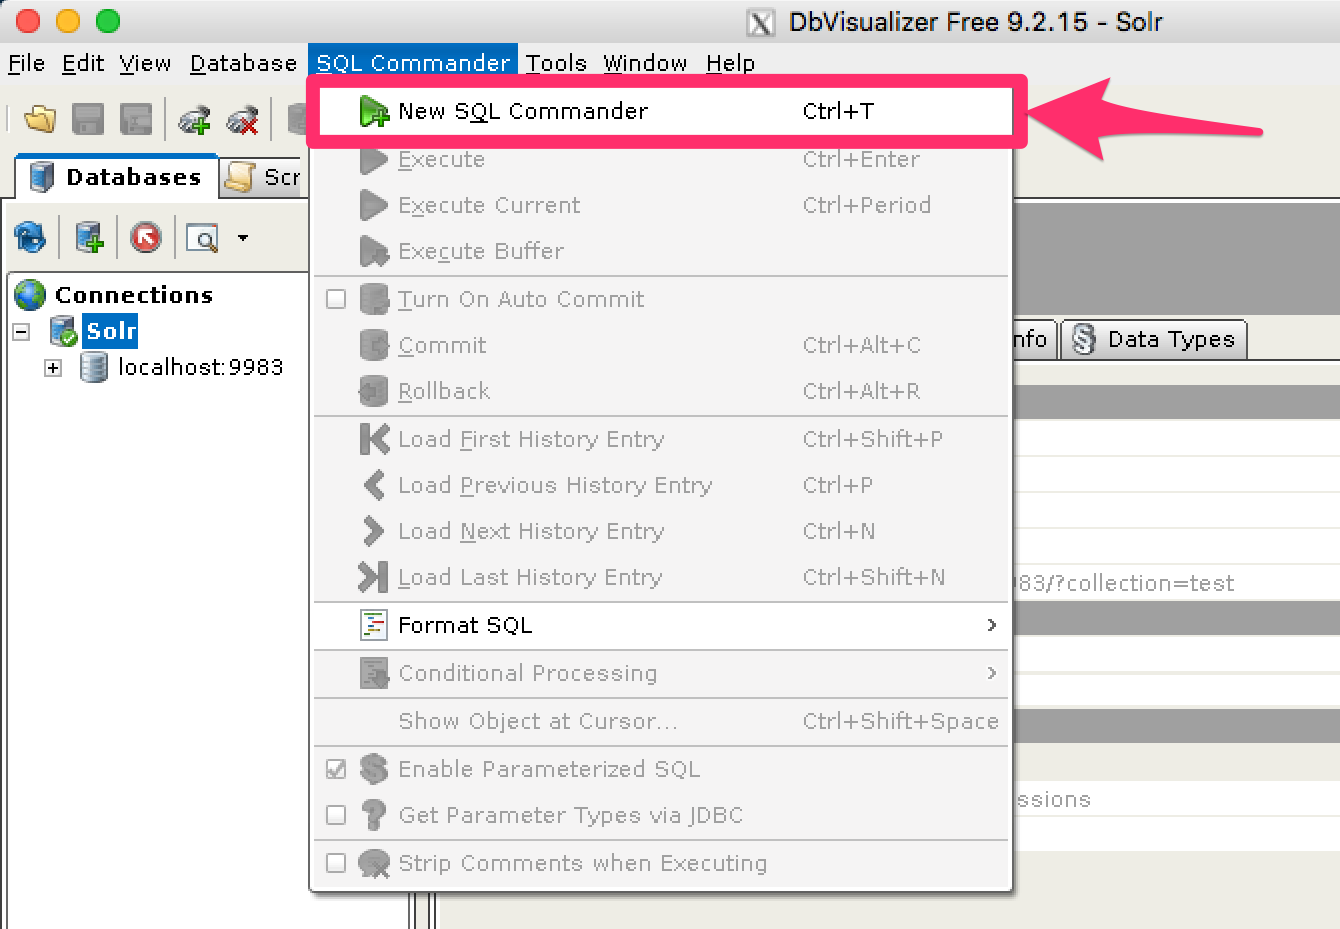Open the Tools menu
This screenshot has width=1340, height=929.
pyautogui.click(x=556, y=63)
